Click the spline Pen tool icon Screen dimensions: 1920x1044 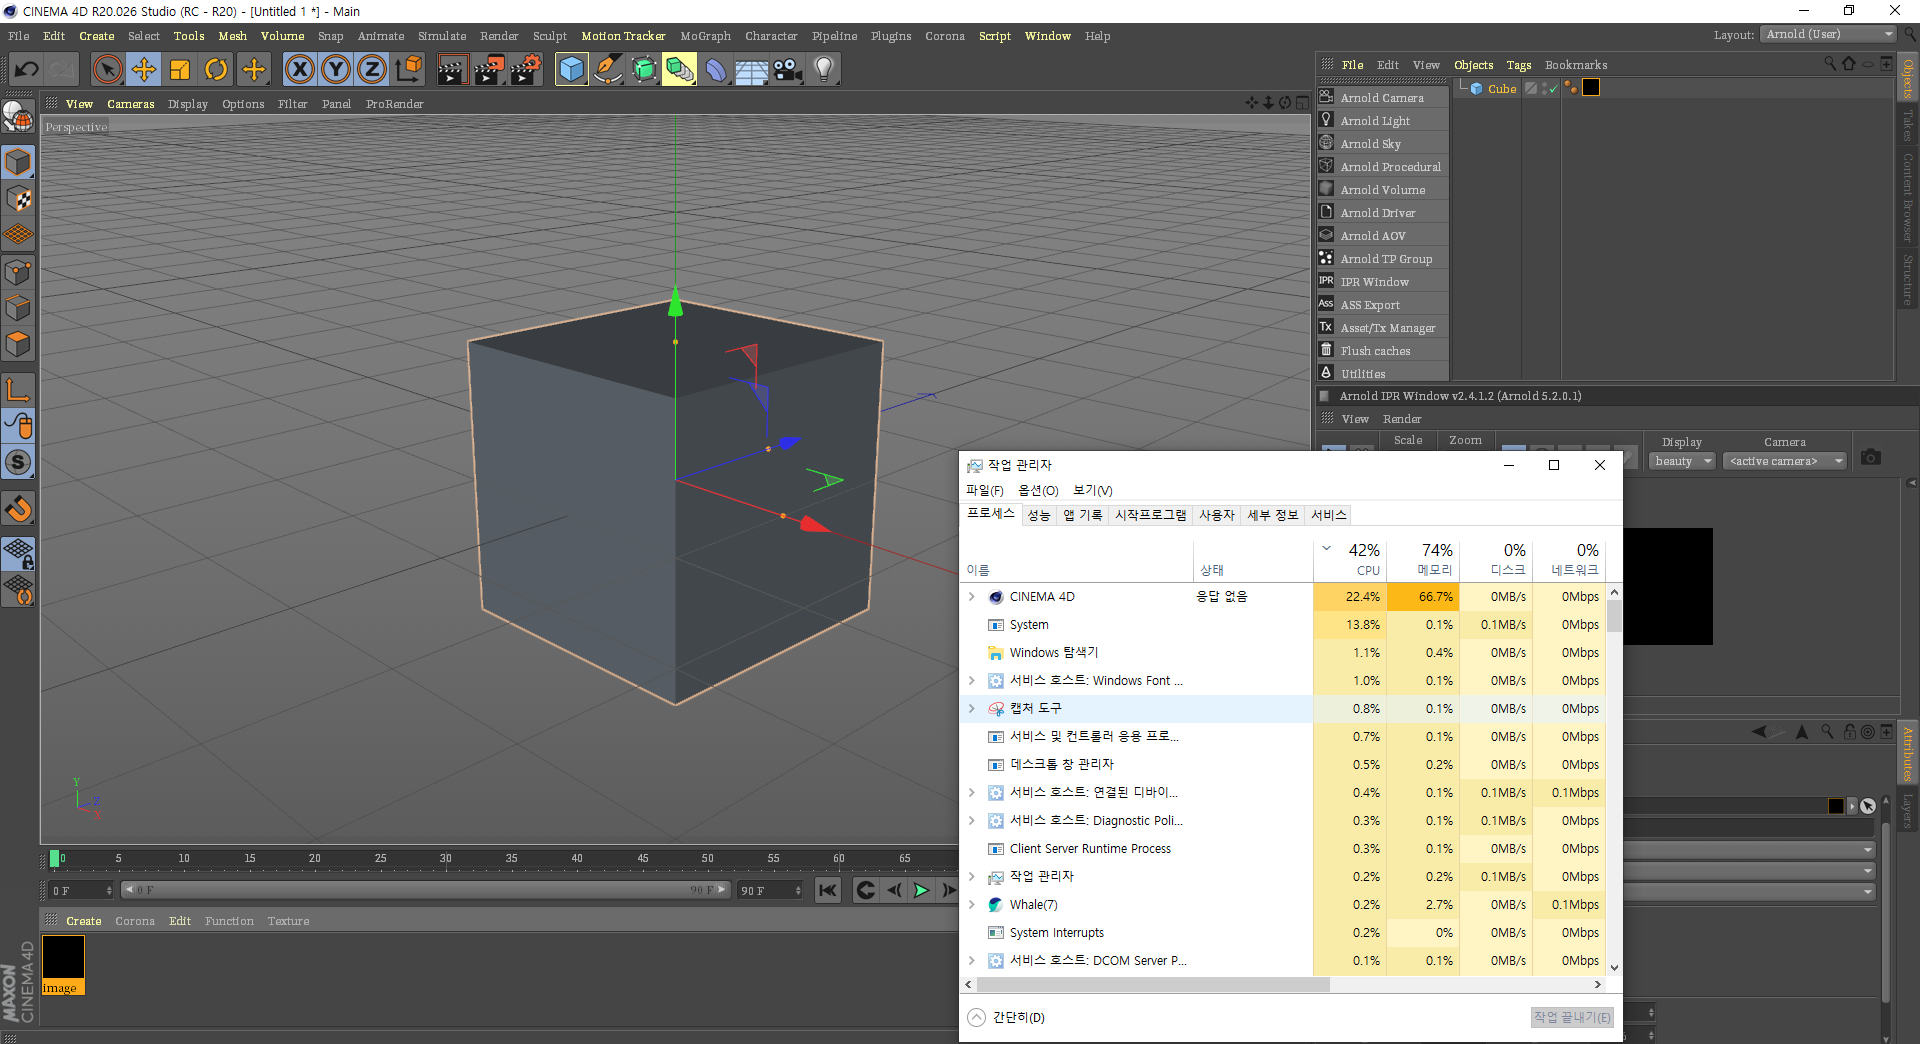point(608,69)
